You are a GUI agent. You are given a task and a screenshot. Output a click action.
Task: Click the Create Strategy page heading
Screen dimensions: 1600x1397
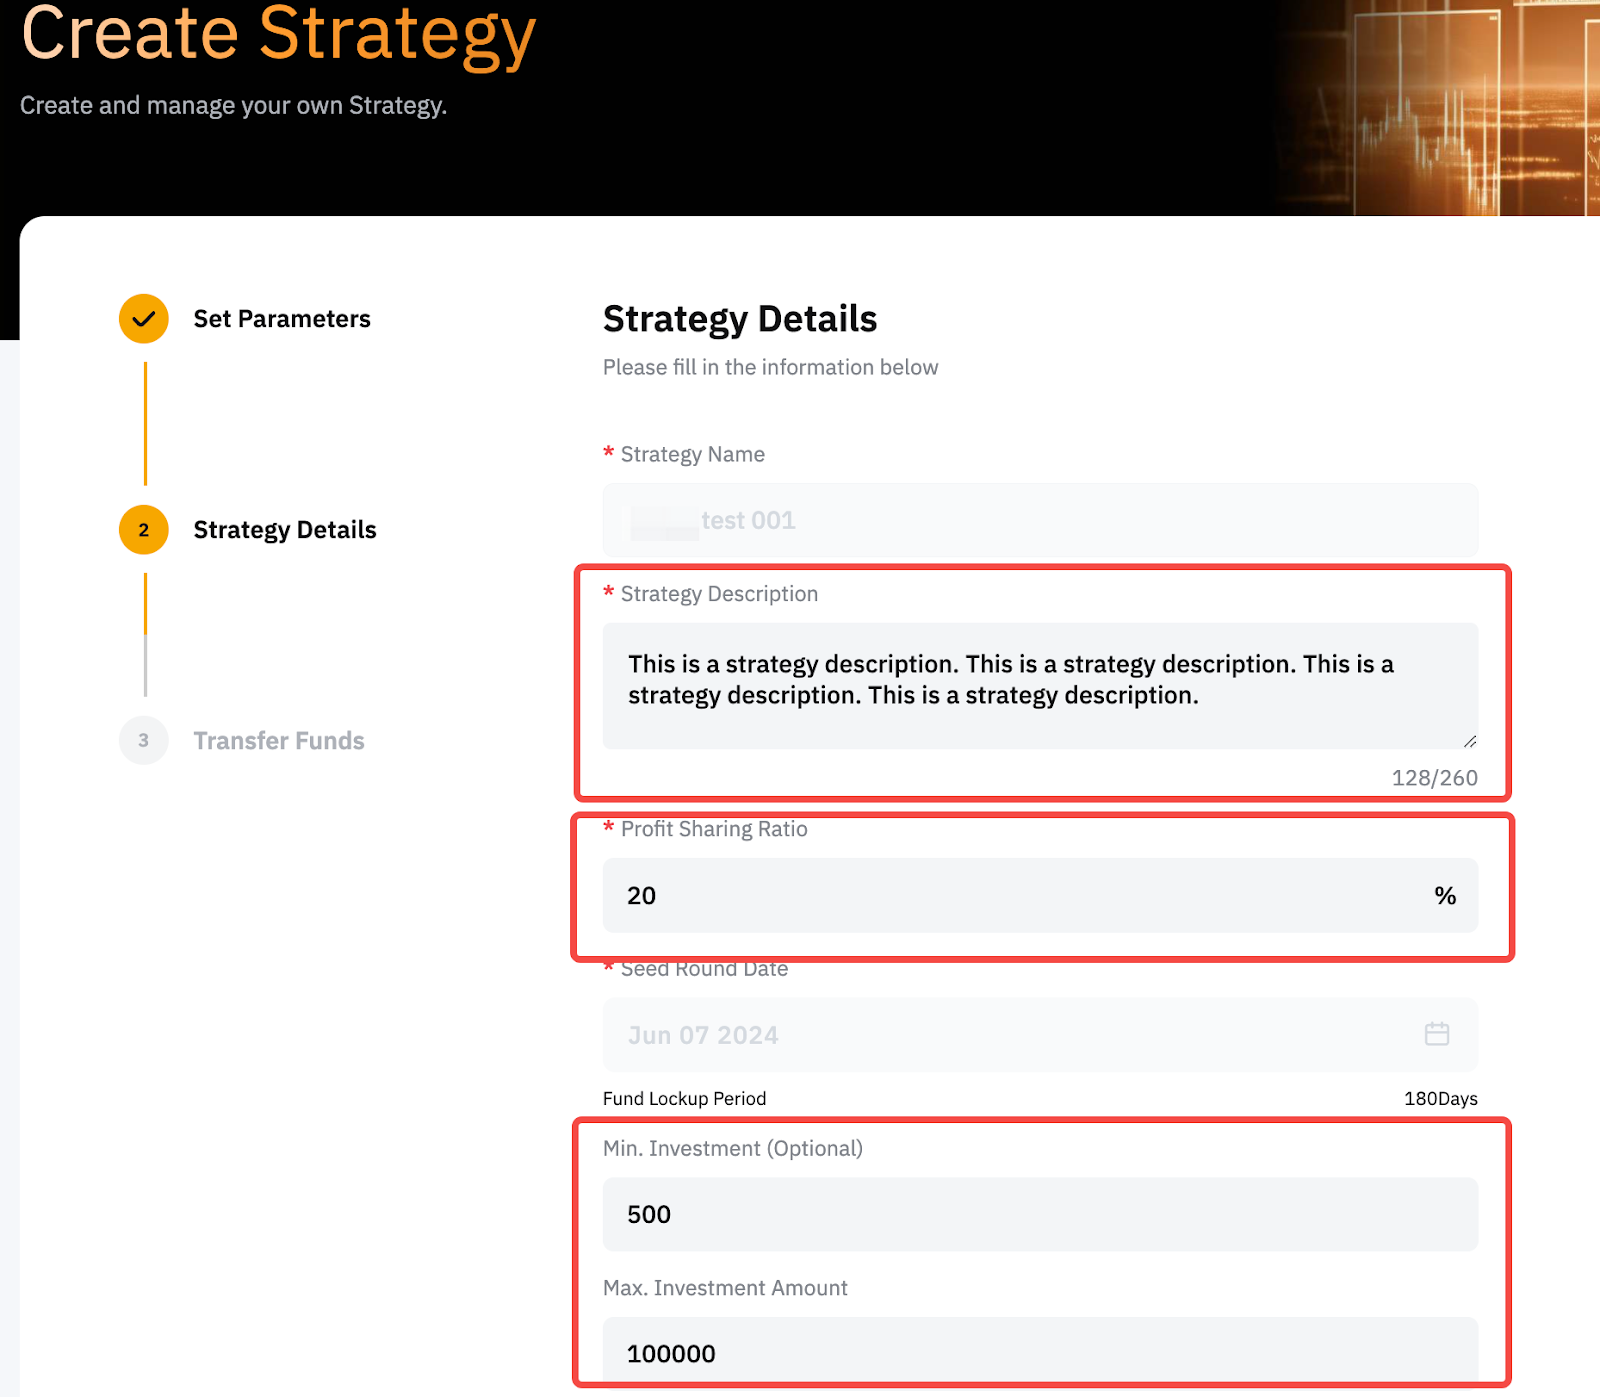tap(278, 34)
